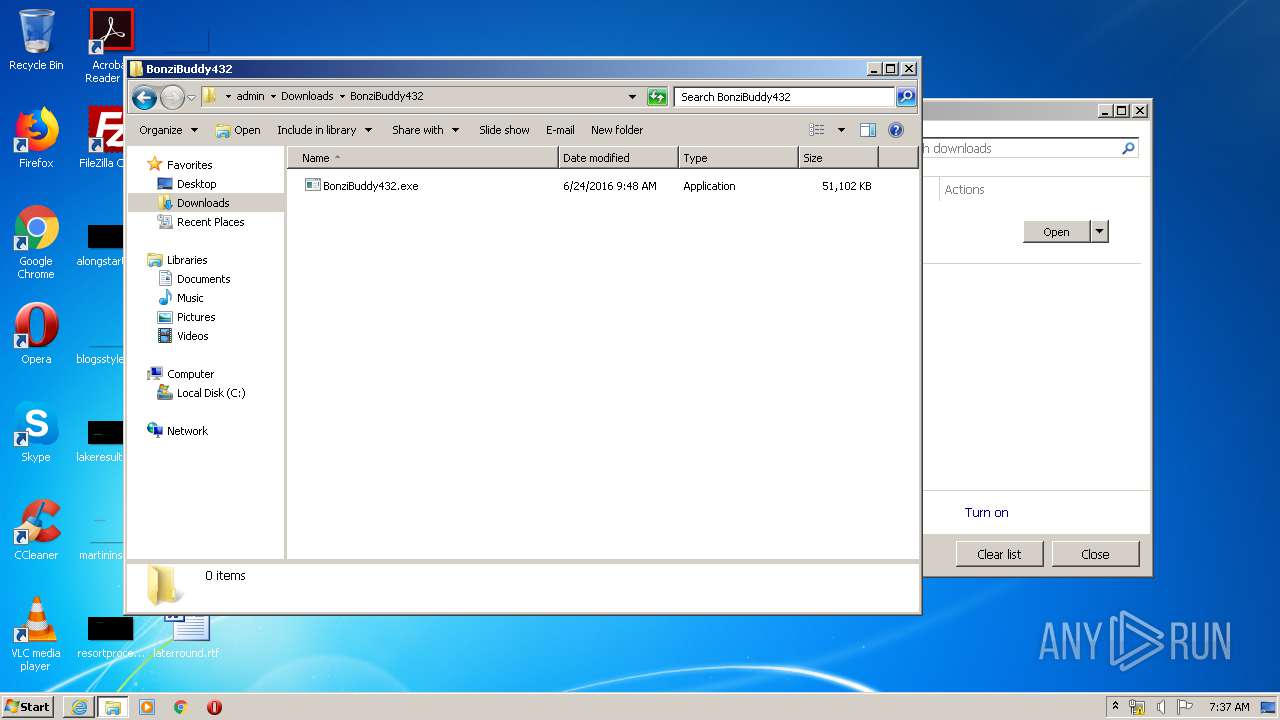Open the Music library
Image resolution: width=1280 pixels, height=720 pixels.
[x=181, y=298]
